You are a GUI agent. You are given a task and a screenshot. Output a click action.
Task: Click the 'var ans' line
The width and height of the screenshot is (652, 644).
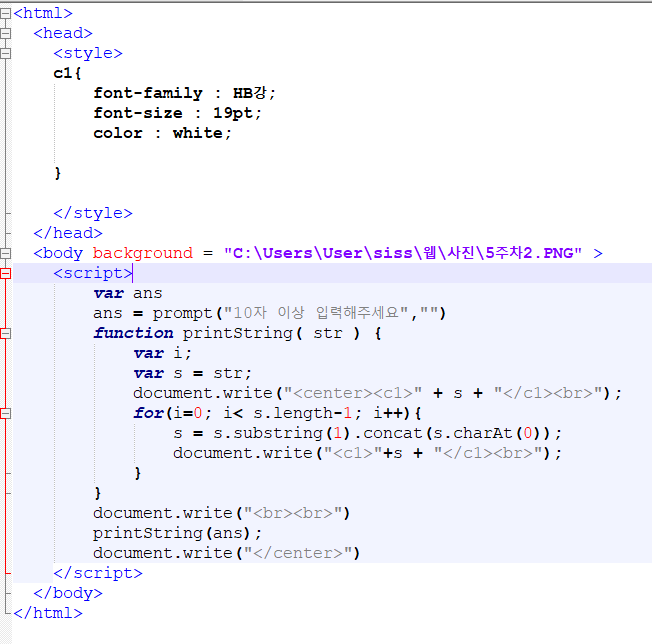click(128, 293)
